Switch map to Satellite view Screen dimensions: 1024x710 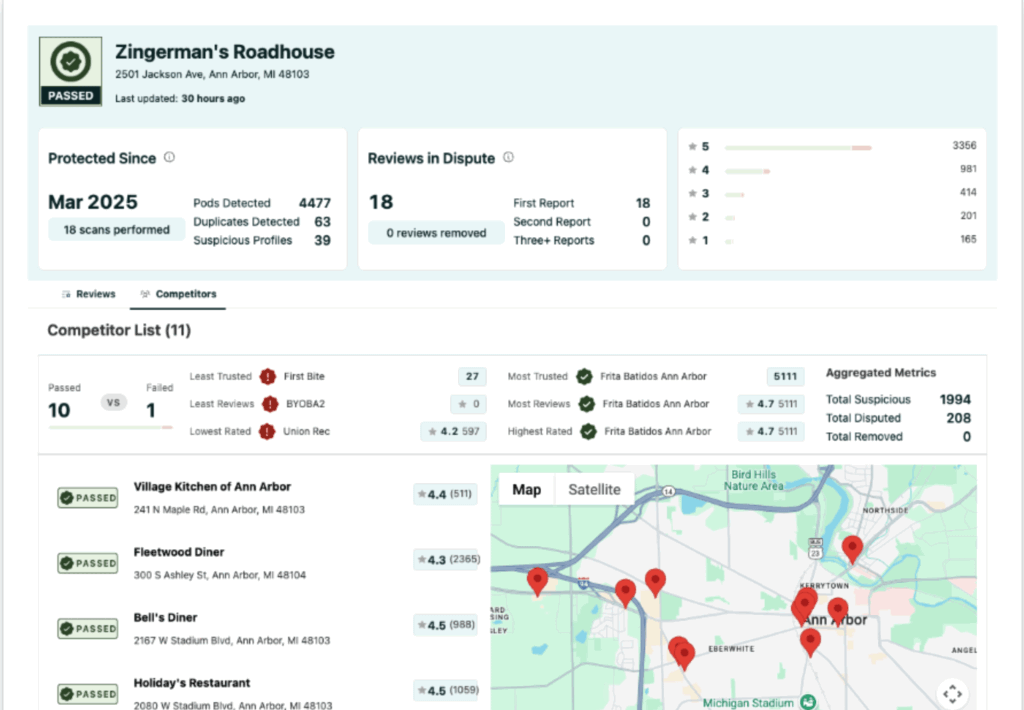(594, 490)
